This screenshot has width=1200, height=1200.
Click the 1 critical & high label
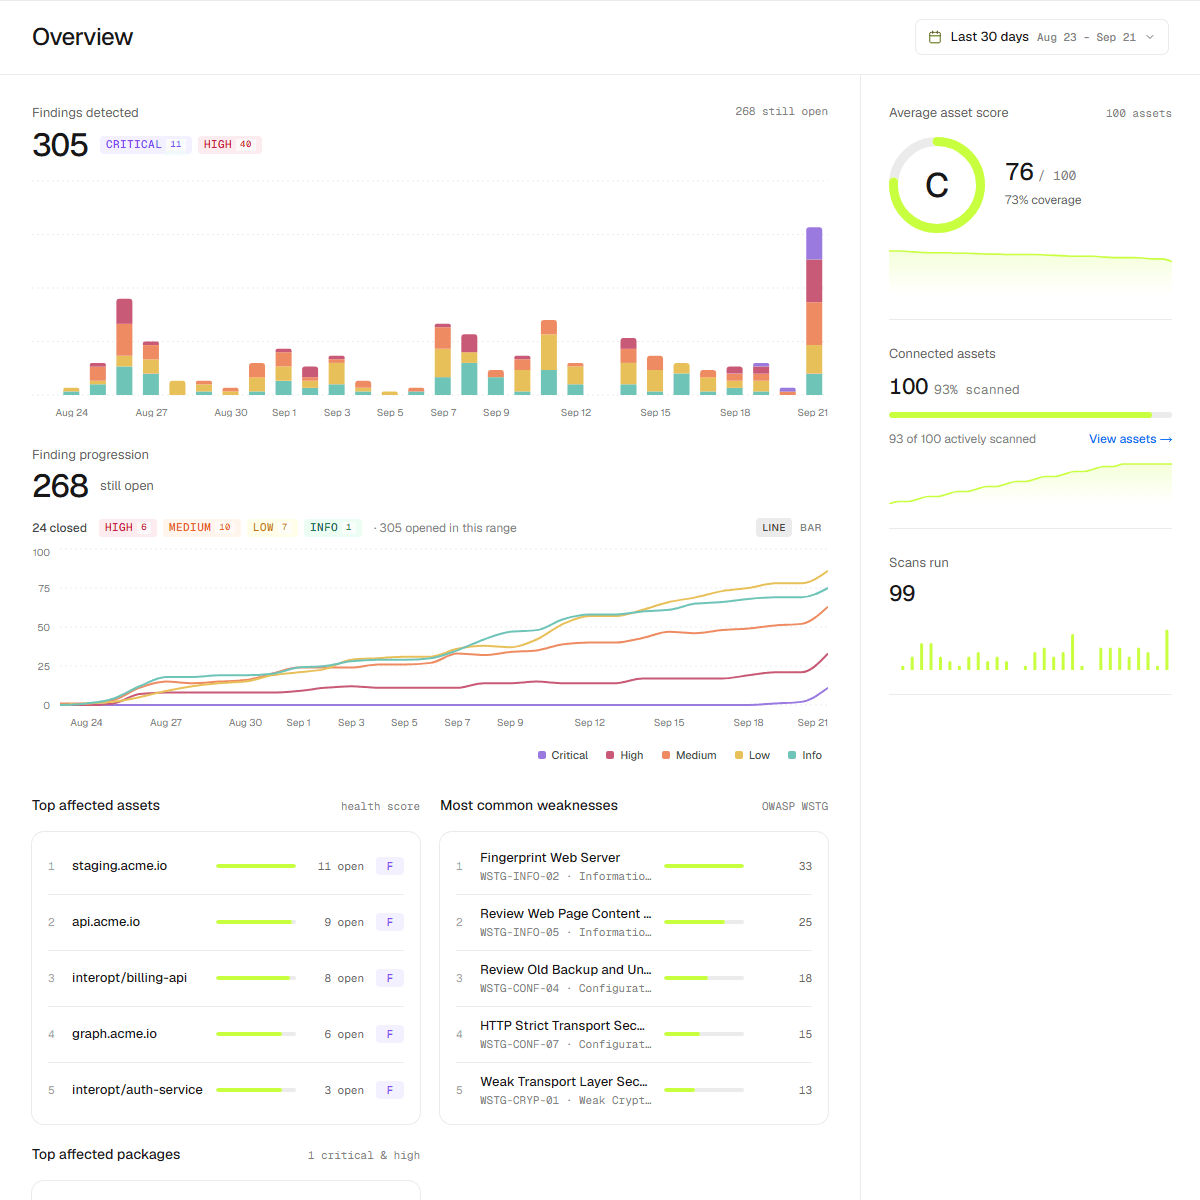point(364,1155)
